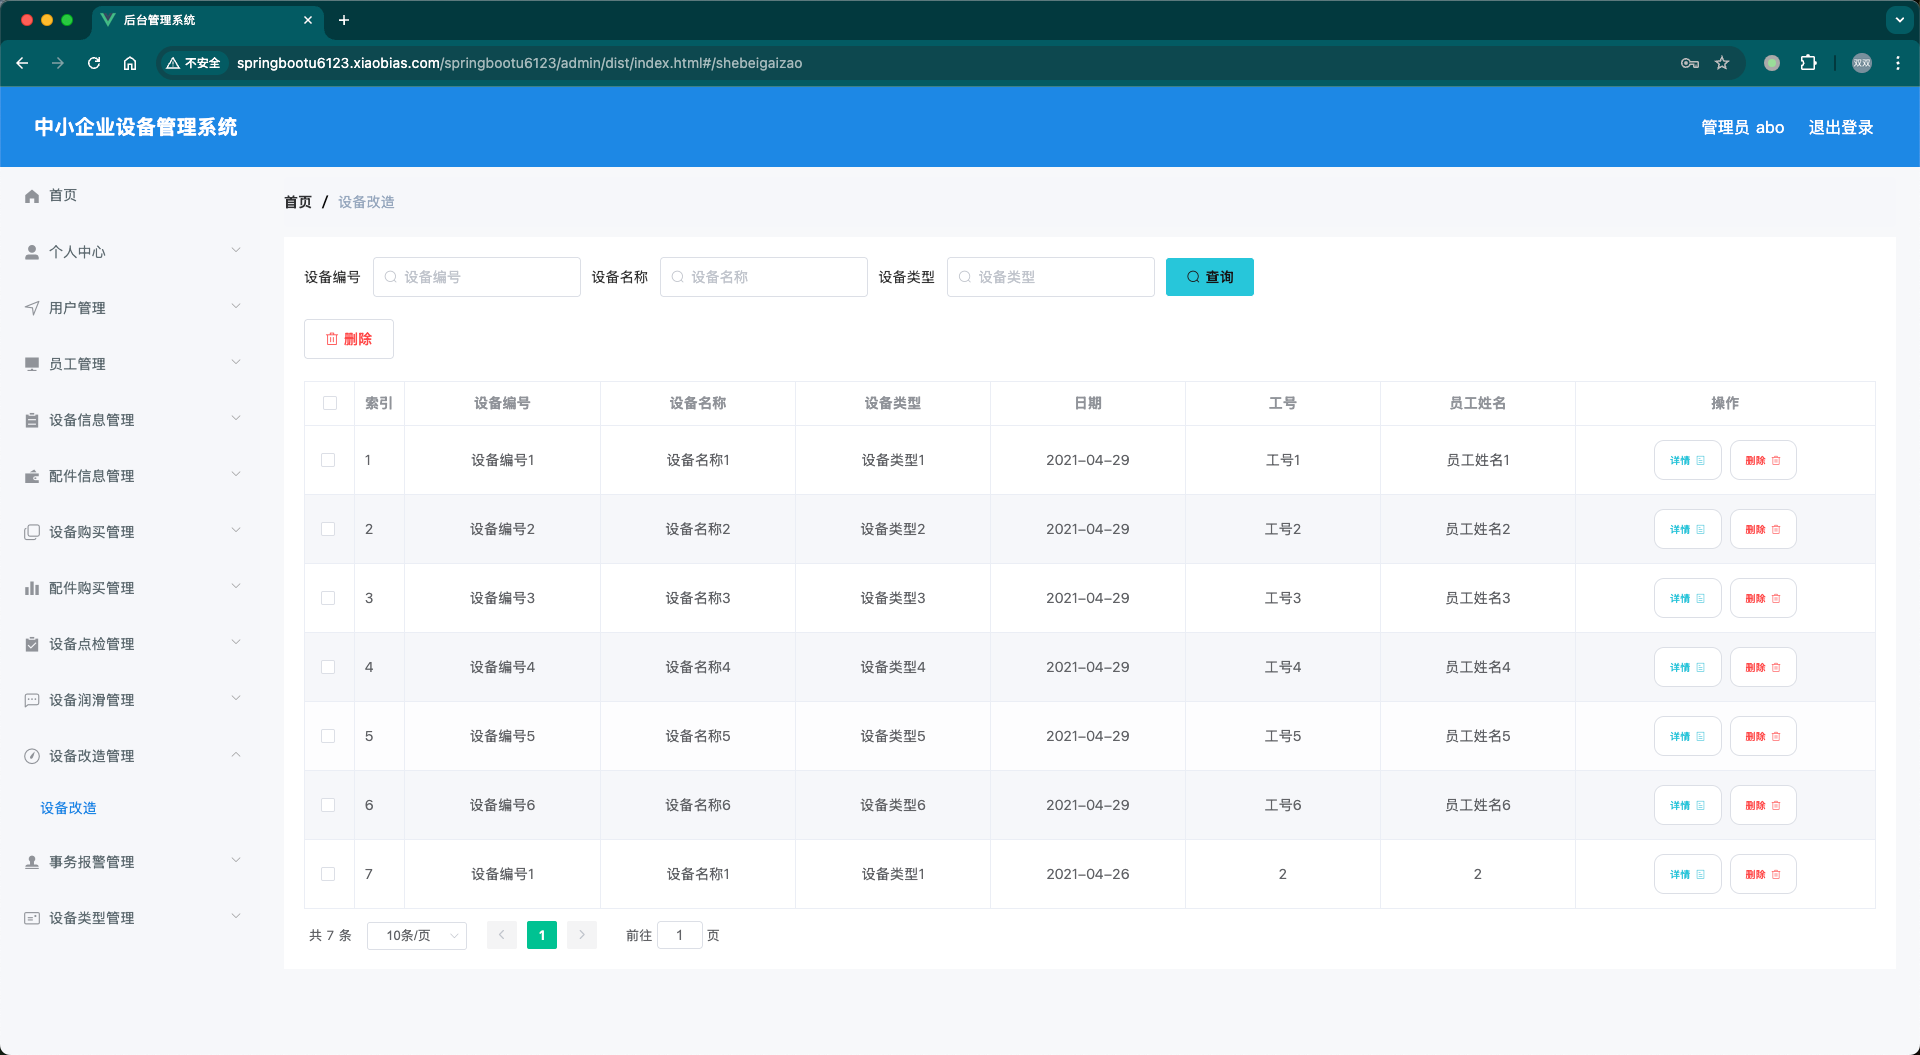Expand the 个人中心 submenu chevron
The image size is (1920, 1055).
236,250
